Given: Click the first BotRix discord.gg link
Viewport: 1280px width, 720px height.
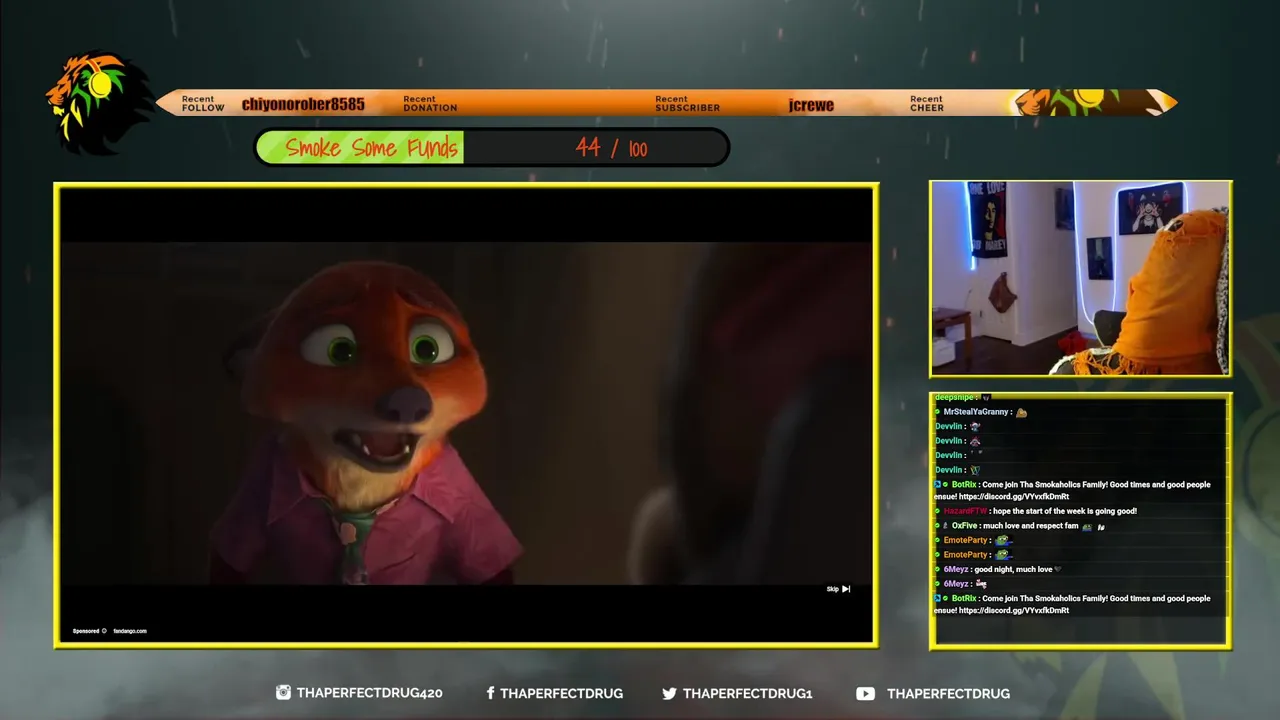Looking at the screenshot, I should pyautogui.click(x=1014, y=497).
